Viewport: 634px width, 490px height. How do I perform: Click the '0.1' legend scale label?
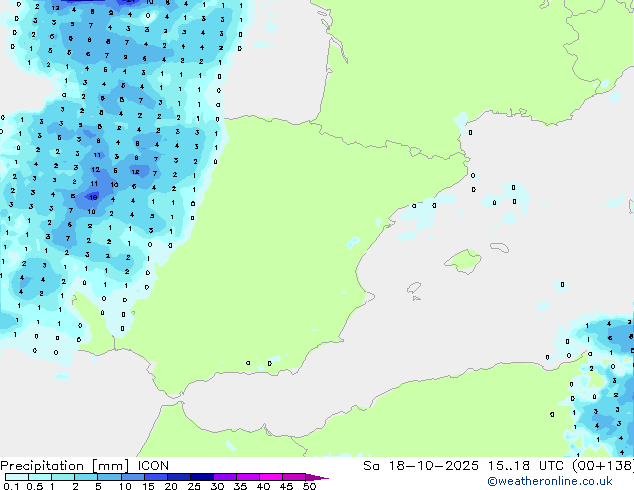click(x=9, y=486)
